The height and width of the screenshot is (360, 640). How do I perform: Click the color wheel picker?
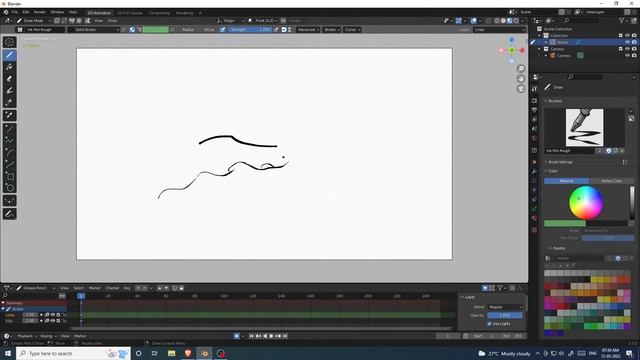(x=586, y=202)
